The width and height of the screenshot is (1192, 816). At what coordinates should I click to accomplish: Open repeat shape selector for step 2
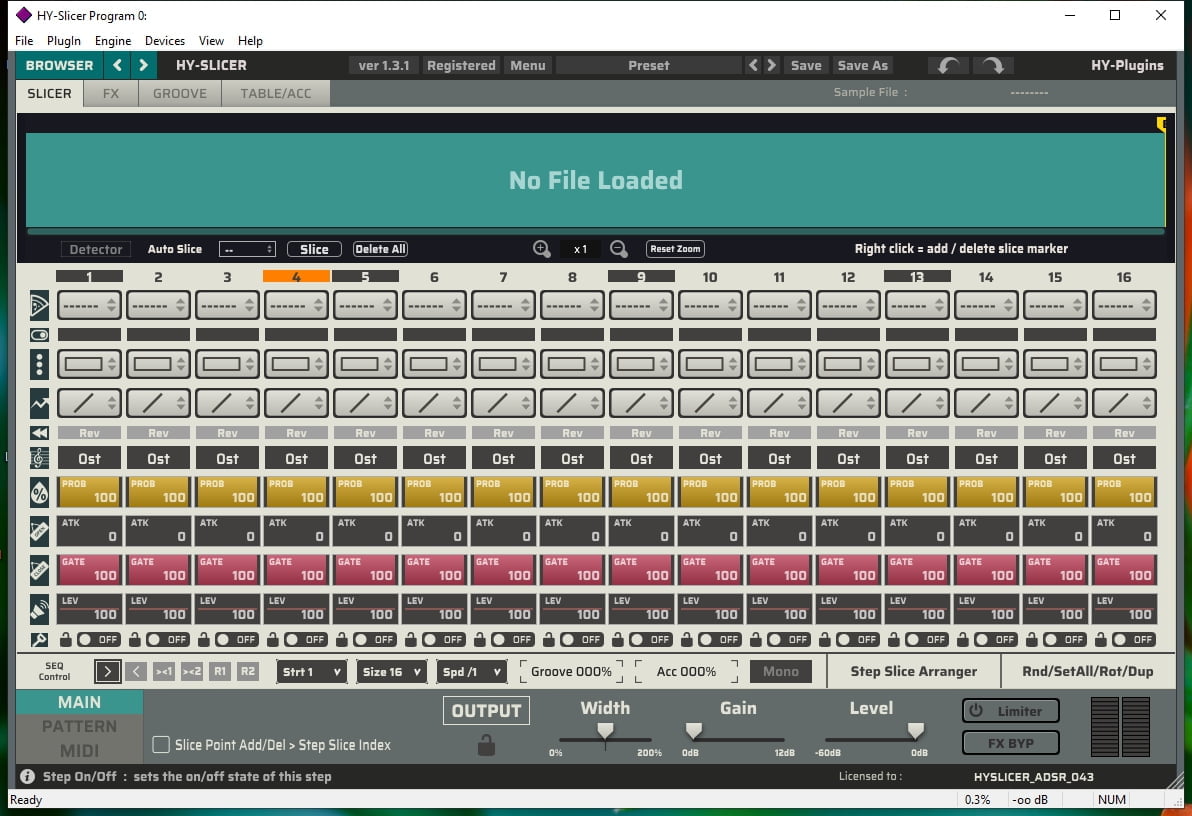(x=158, y=364)
